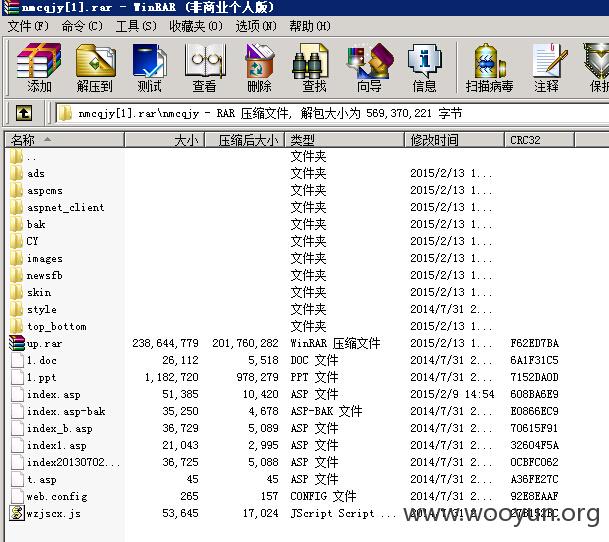Viewport: 609px width, 542px height.
Task: Click the WinRAR 压缩文件 type cell
Action: pyautogui.click(x=336, y=343)
